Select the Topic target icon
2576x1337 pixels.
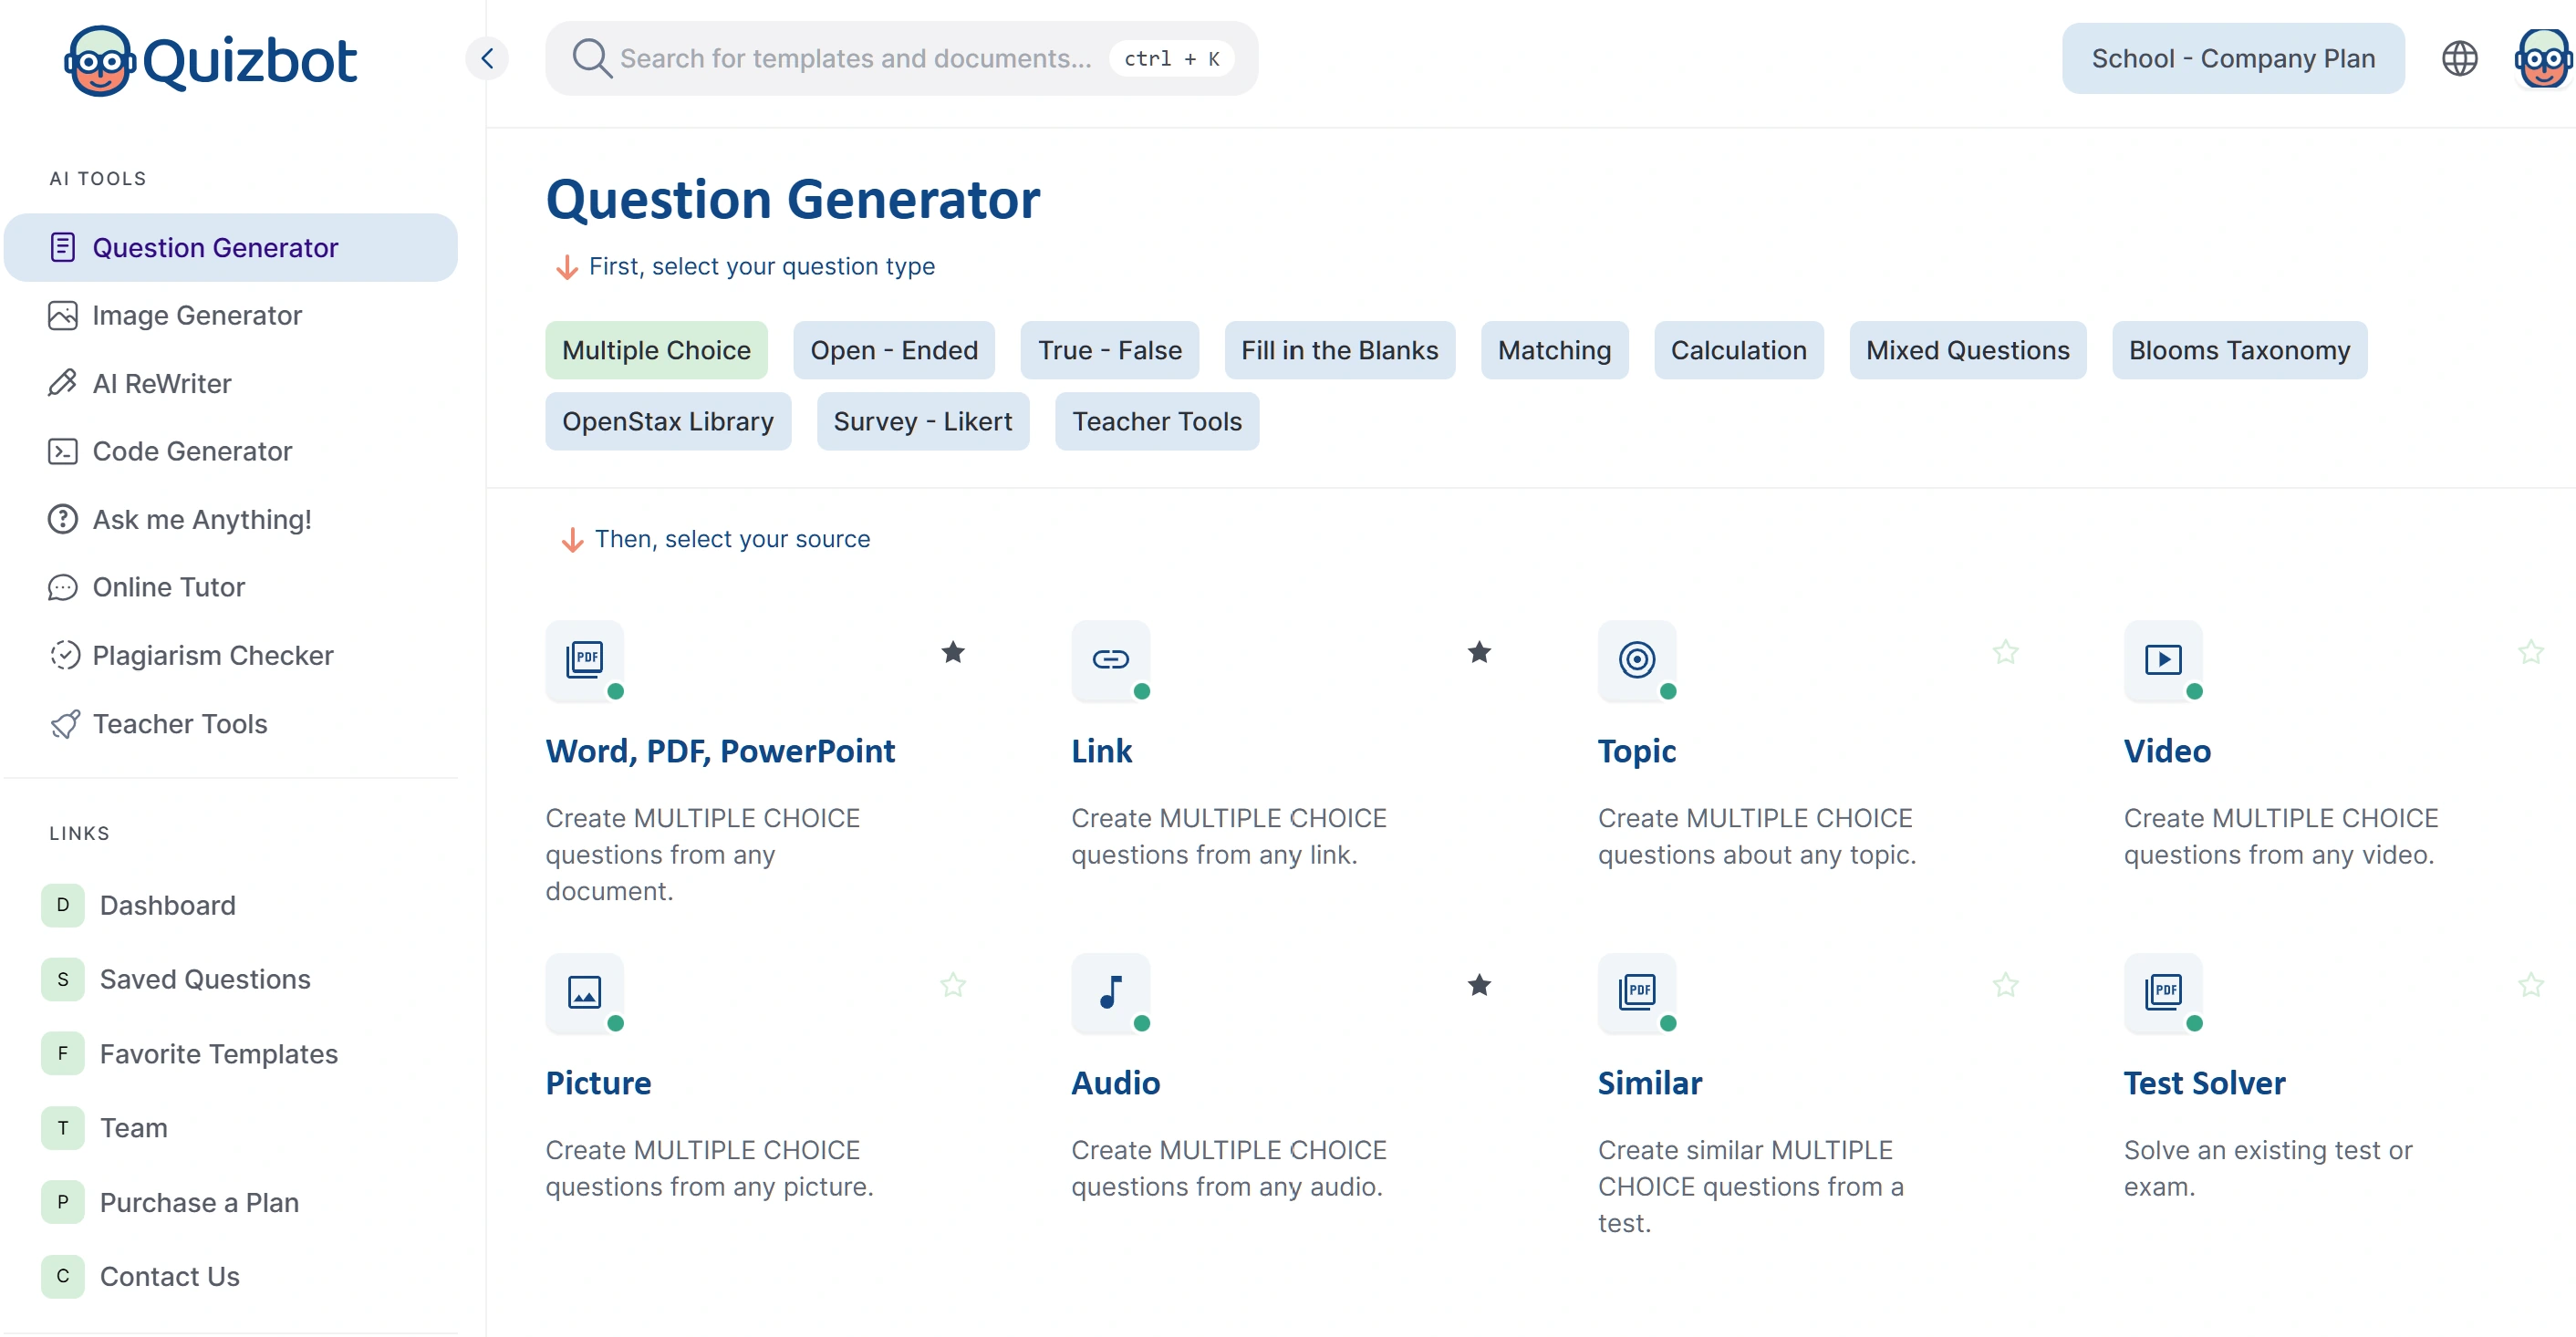[x=1636, y=659]
